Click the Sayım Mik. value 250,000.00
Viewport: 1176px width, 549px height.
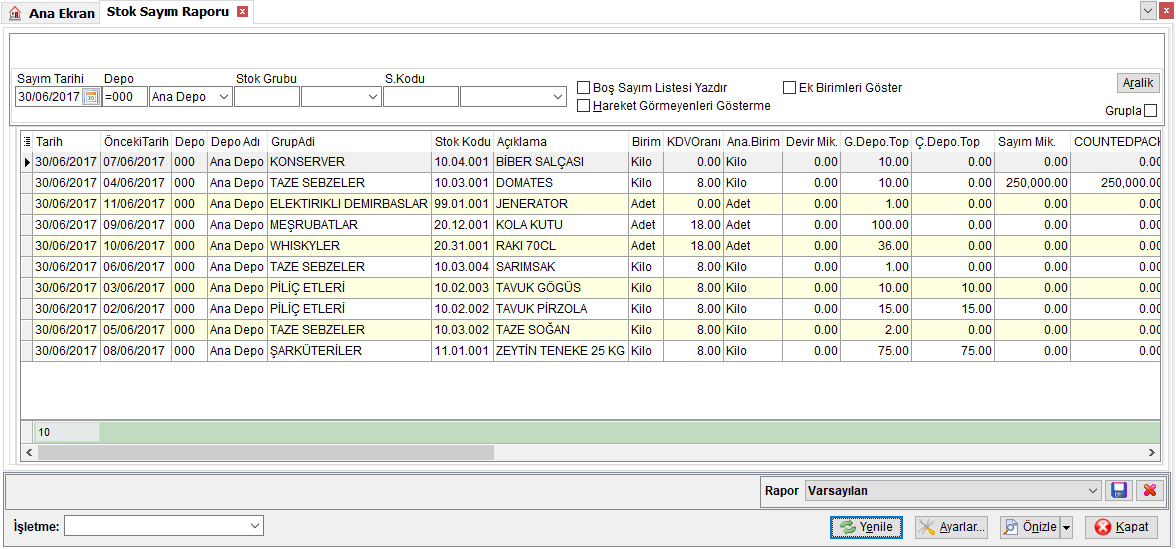tap(1033, 183)
